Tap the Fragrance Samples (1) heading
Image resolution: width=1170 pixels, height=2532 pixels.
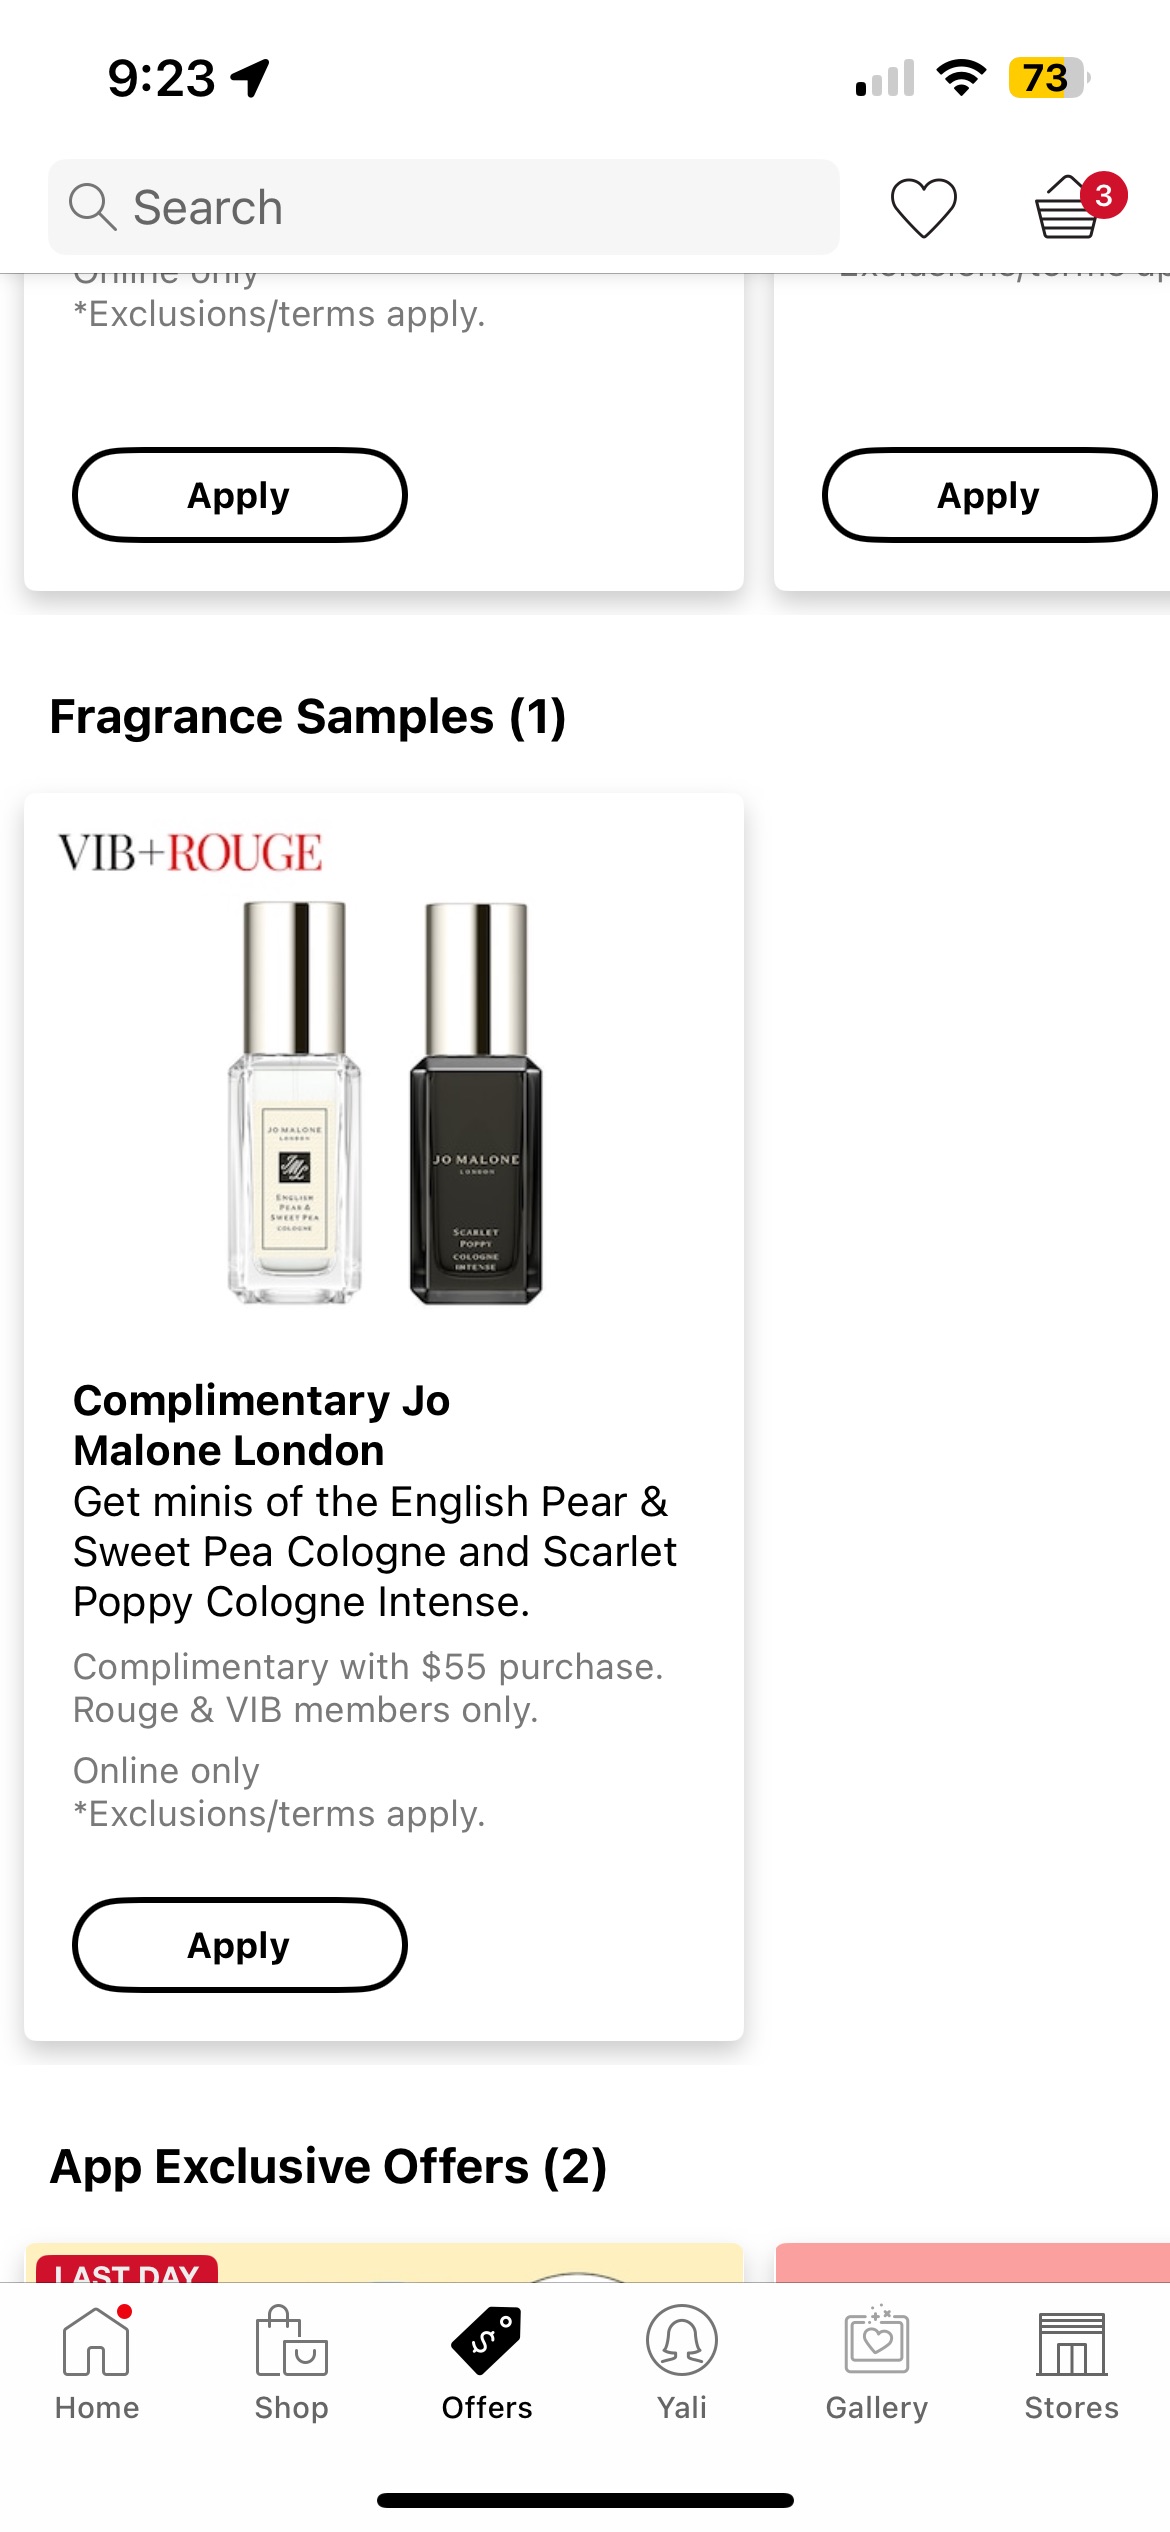coord(308,717)
